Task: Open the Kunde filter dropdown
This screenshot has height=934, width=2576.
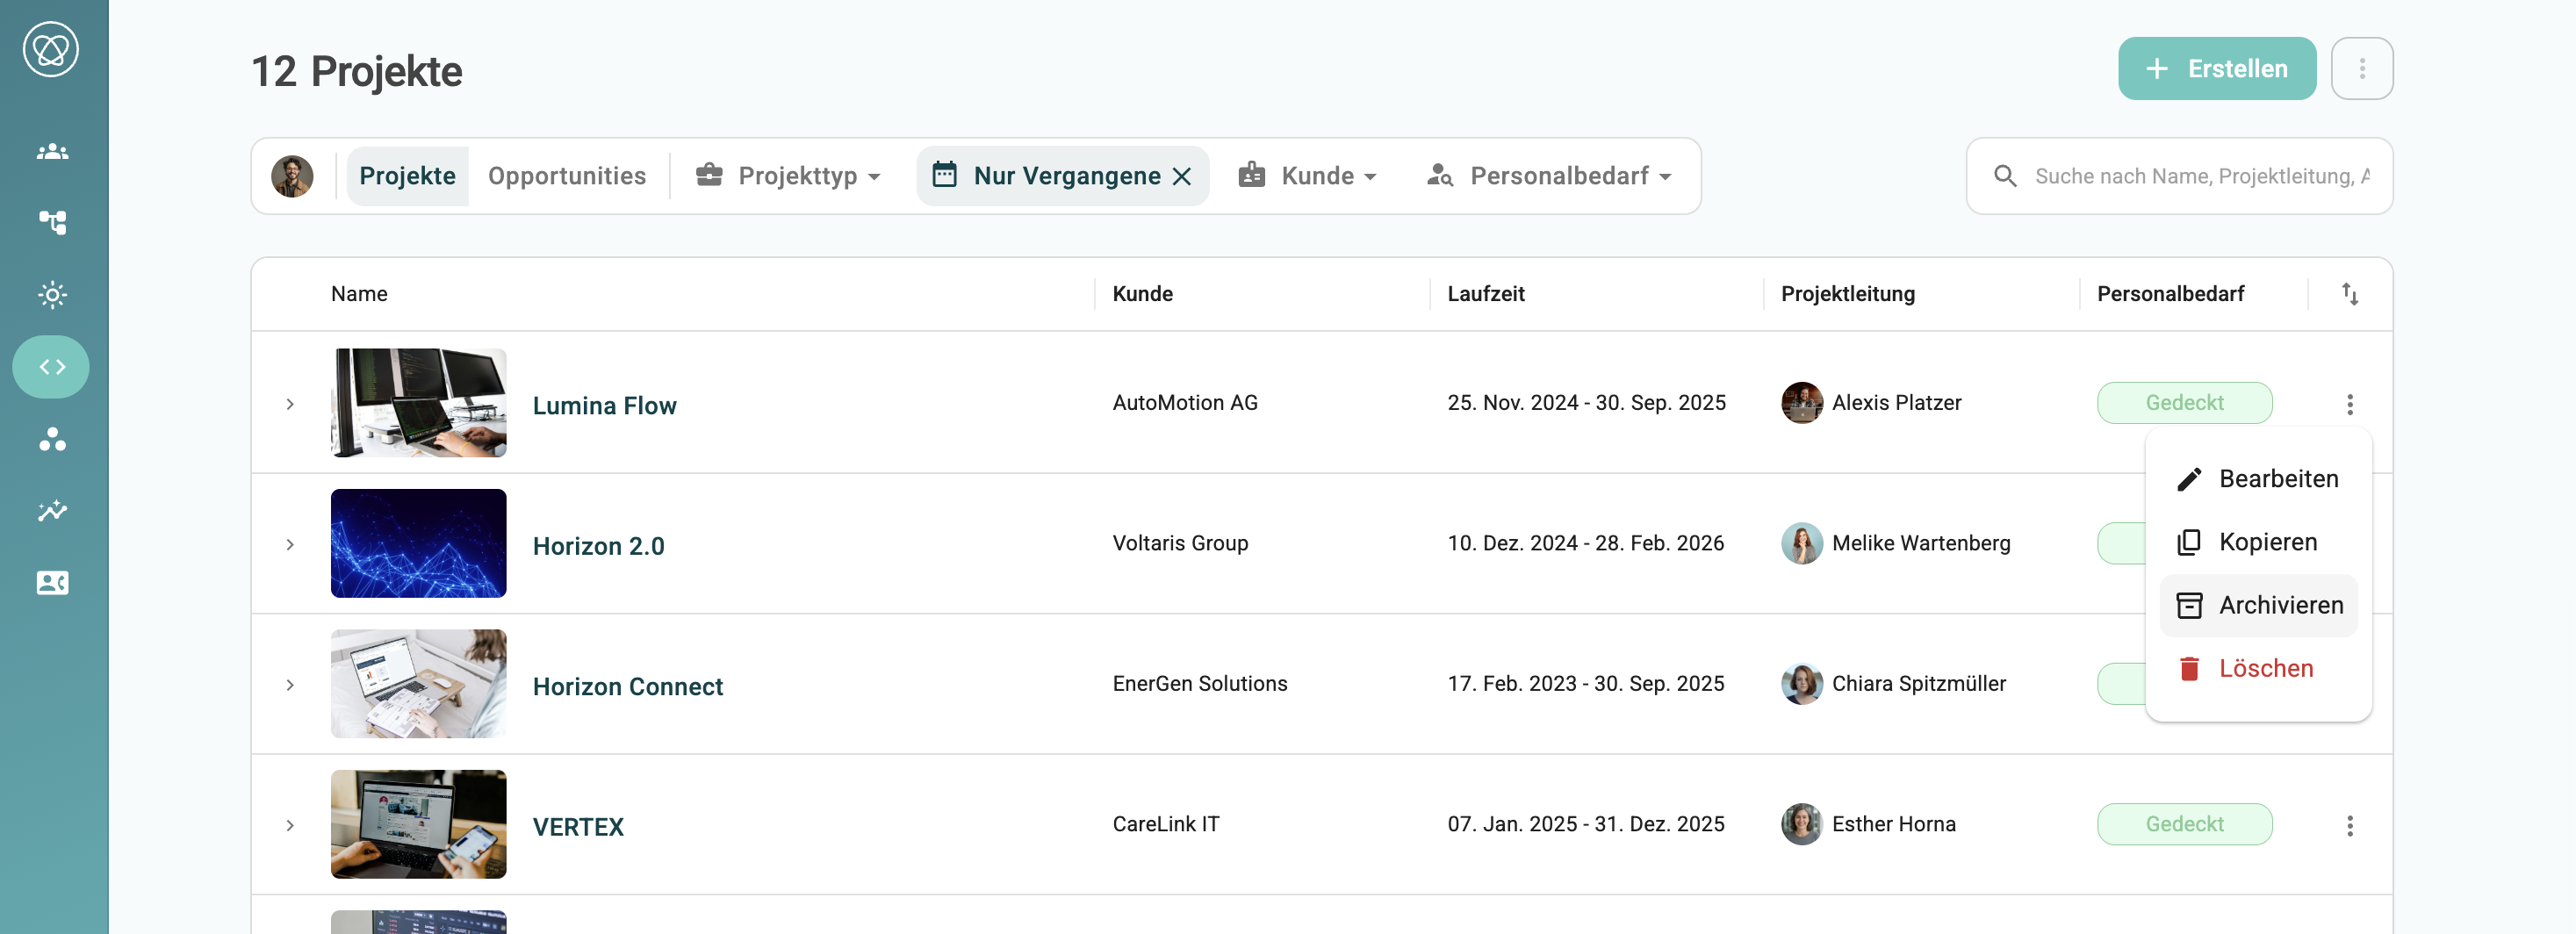Action: pyautogui.click(x=1308, y=176)
